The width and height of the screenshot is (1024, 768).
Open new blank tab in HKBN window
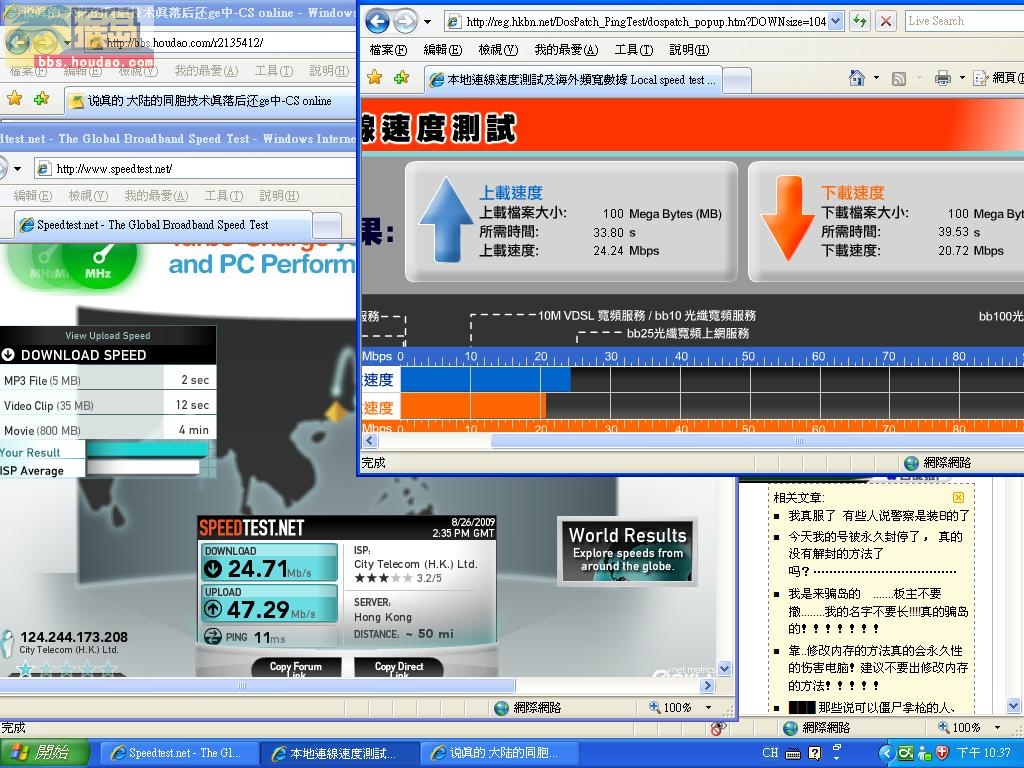coord(737,80)
